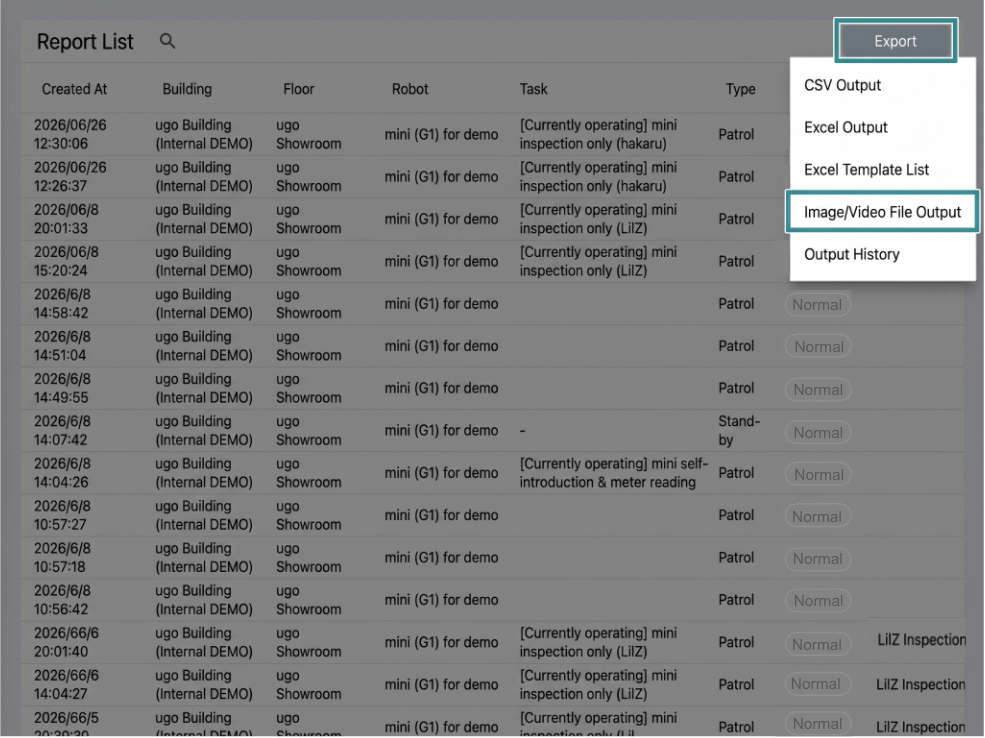Select the report dated 2026/6/8 10:56:42
Image resolution: width=985 pixels, height=738 pixels.
[492, 600]
